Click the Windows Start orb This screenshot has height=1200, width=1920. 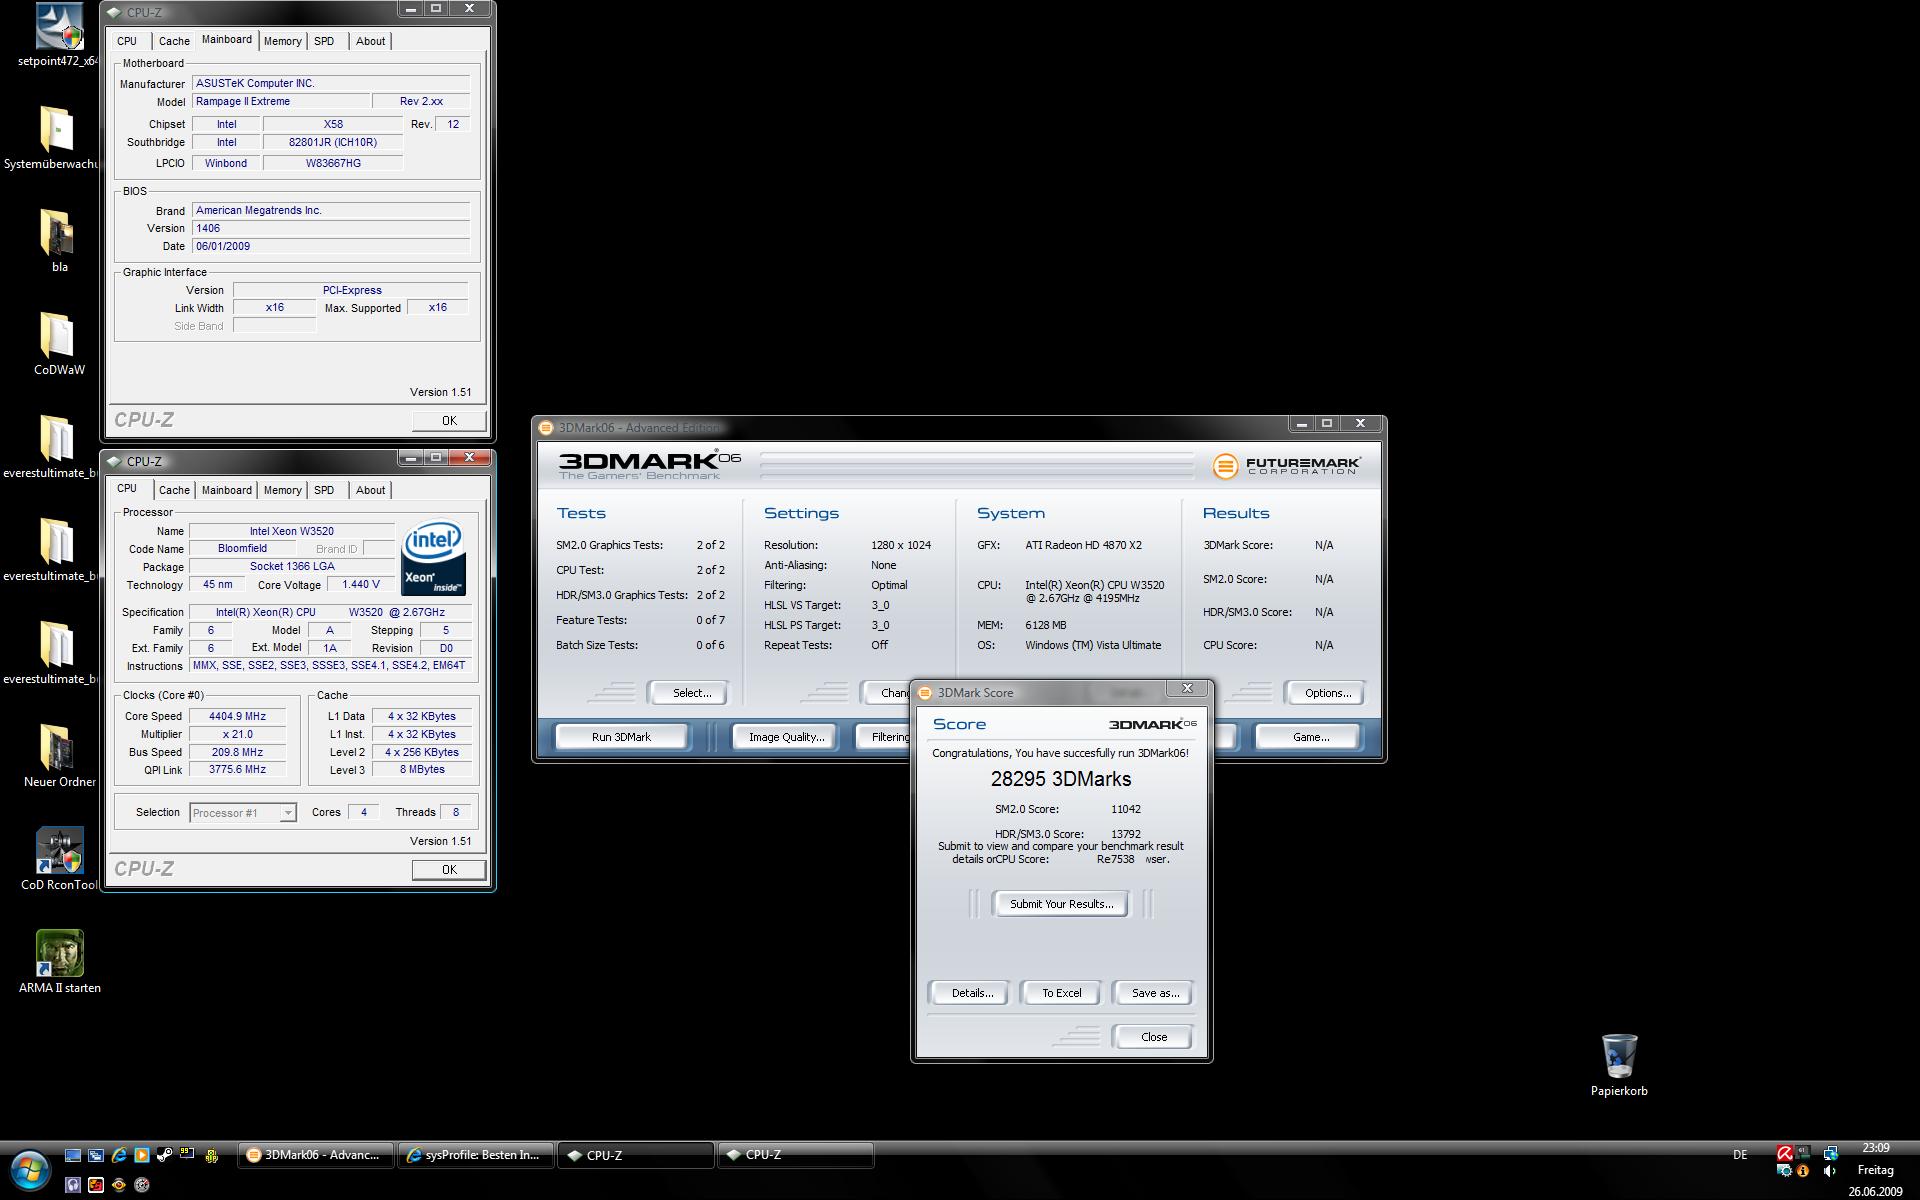coord(29,1170)
